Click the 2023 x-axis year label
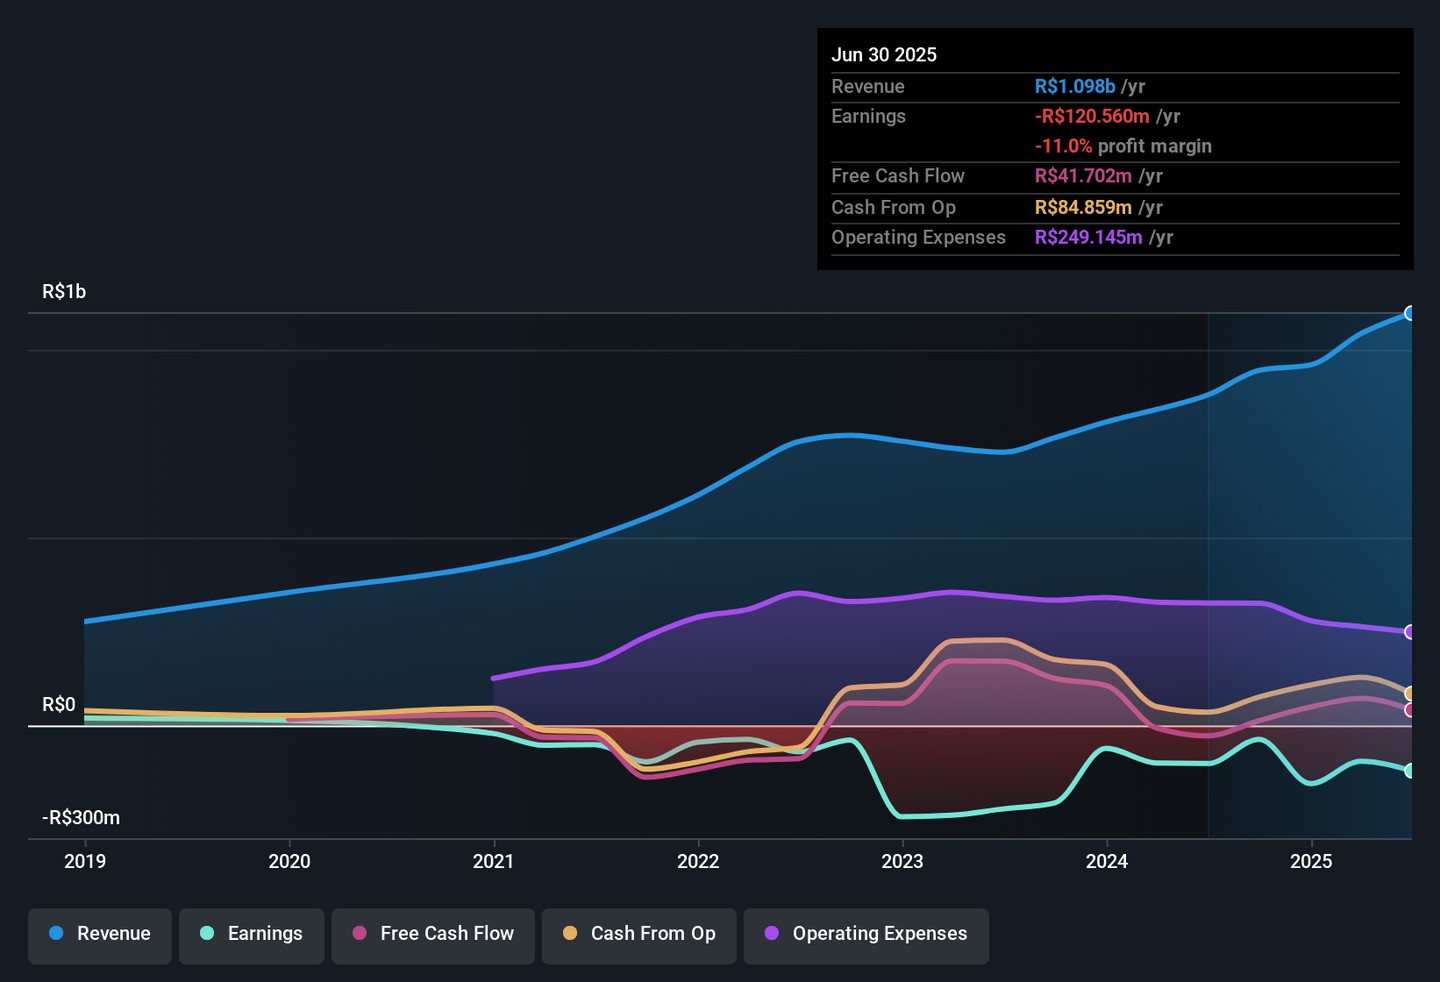Viewport: 1440px width, 982px height. click(902, 862)
